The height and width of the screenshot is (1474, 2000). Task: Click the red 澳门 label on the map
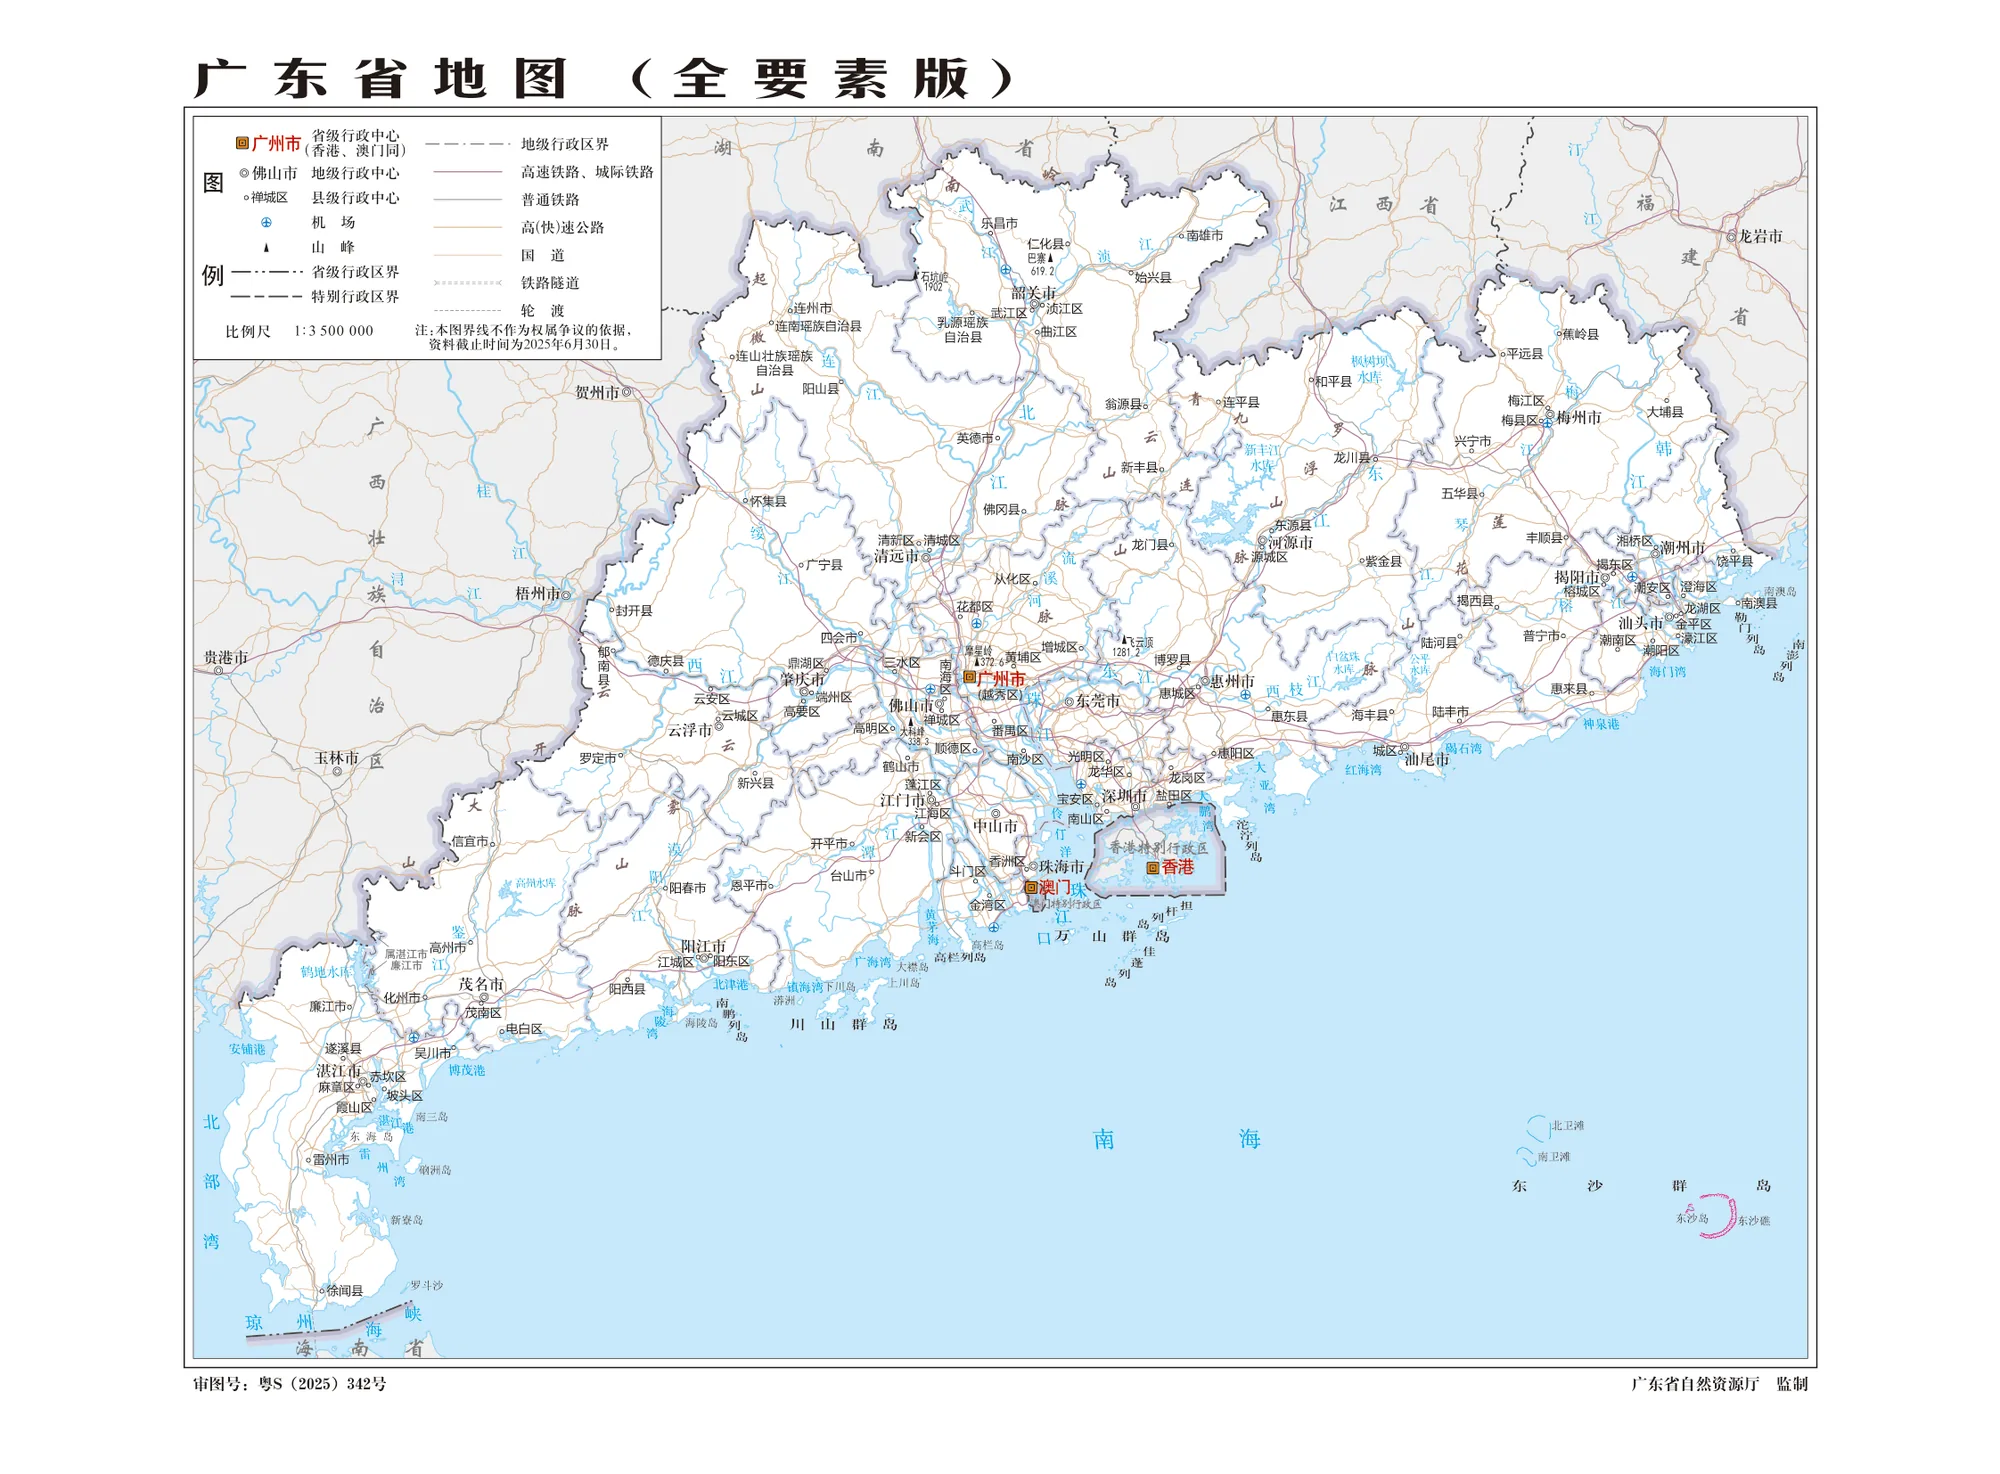pyautogui.click(x=1055, y=887)
